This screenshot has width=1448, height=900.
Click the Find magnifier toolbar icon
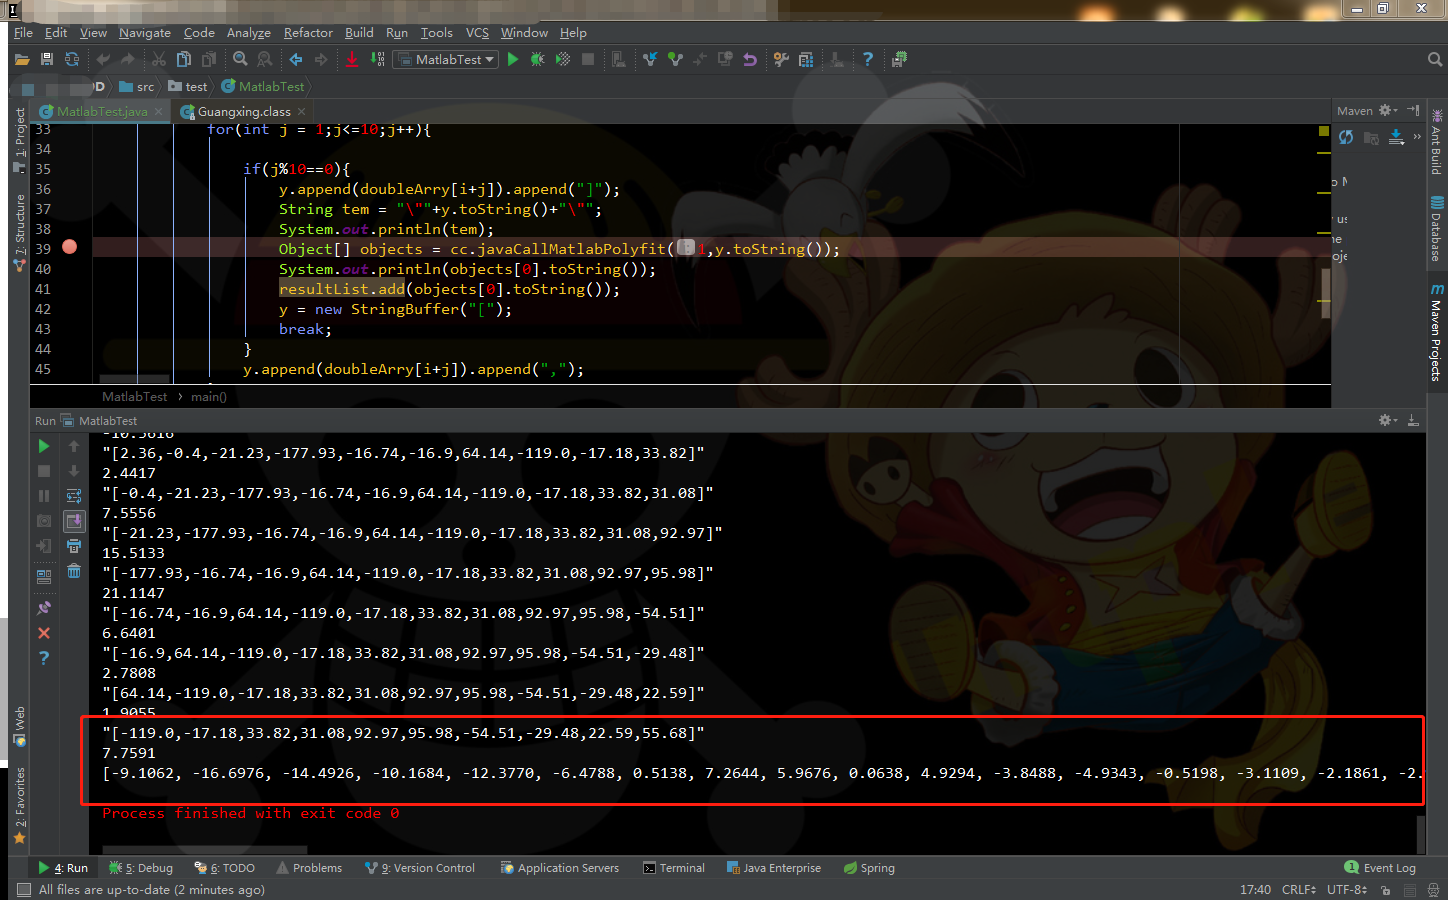click(240, 60)
